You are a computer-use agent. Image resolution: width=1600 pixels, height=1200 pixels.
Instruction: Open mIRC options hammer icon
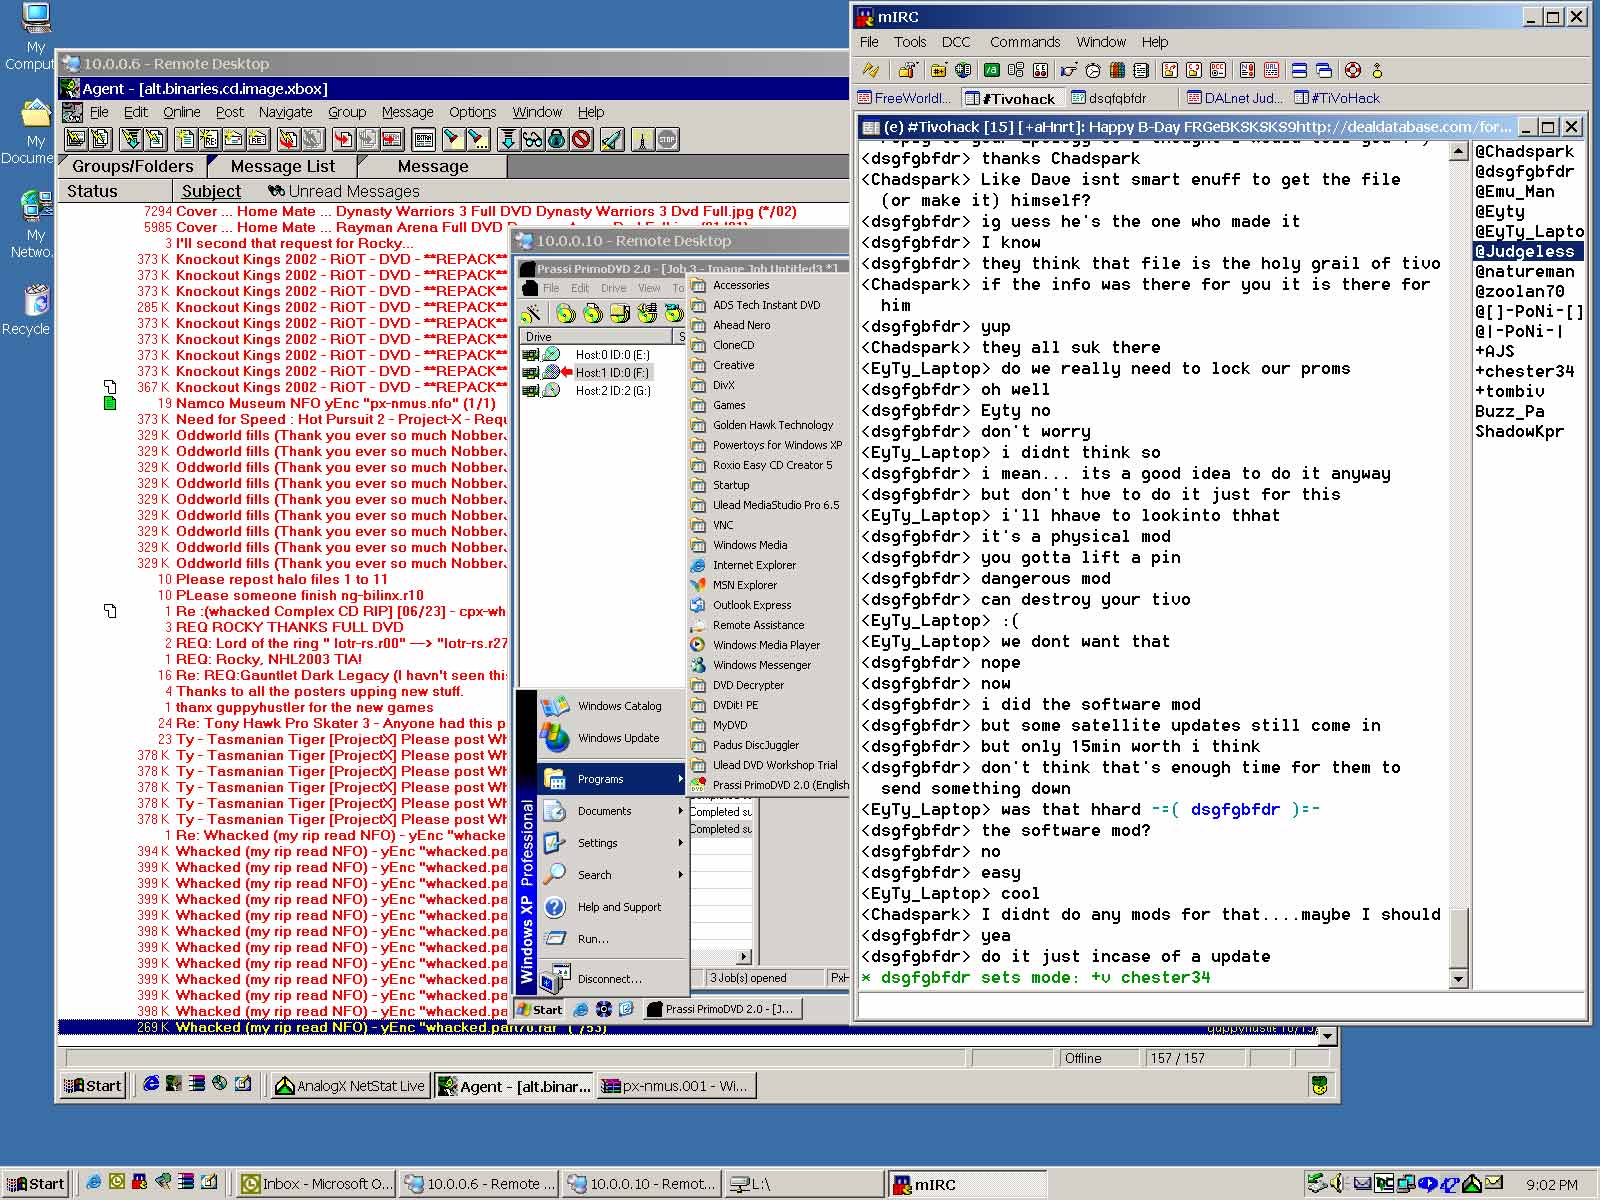click(907, 70)
